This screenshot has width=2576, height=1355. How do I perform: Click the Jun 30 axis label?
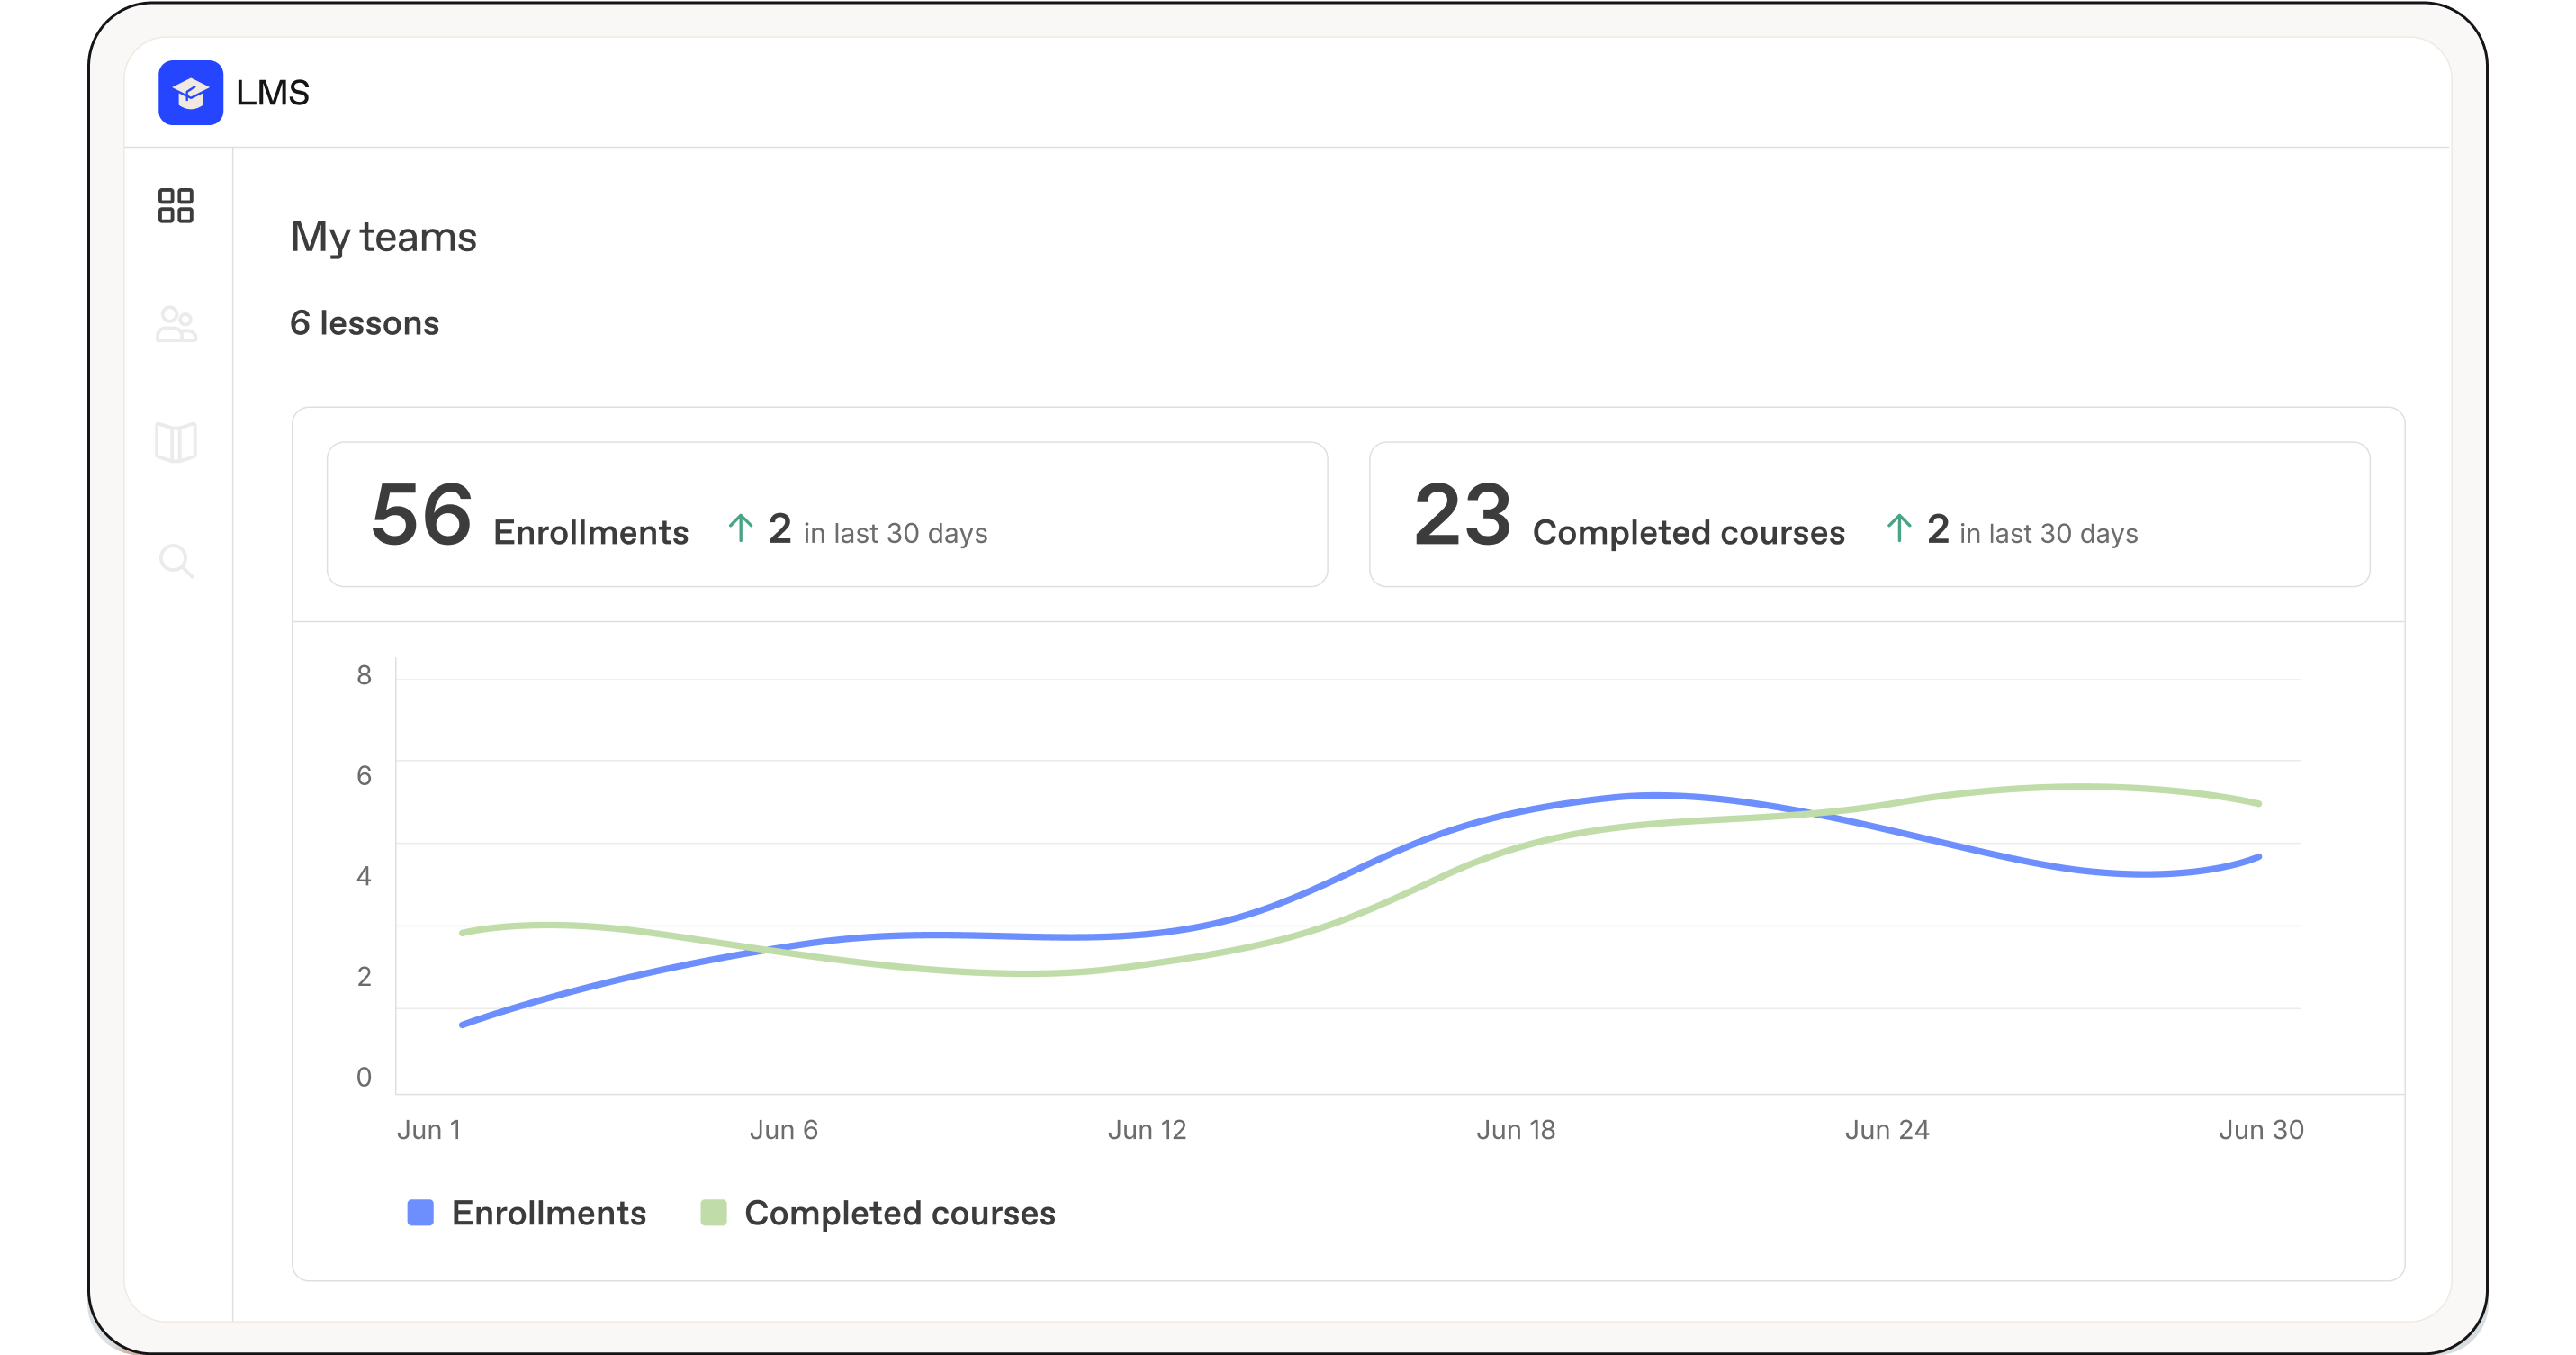point(2260,1130)
